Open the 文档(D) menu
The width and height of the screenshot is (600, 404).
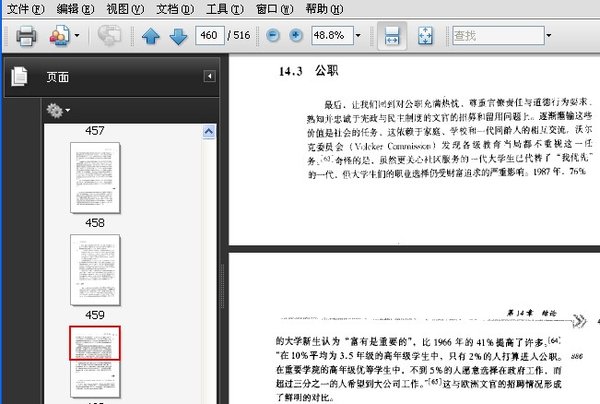(175, 8)
